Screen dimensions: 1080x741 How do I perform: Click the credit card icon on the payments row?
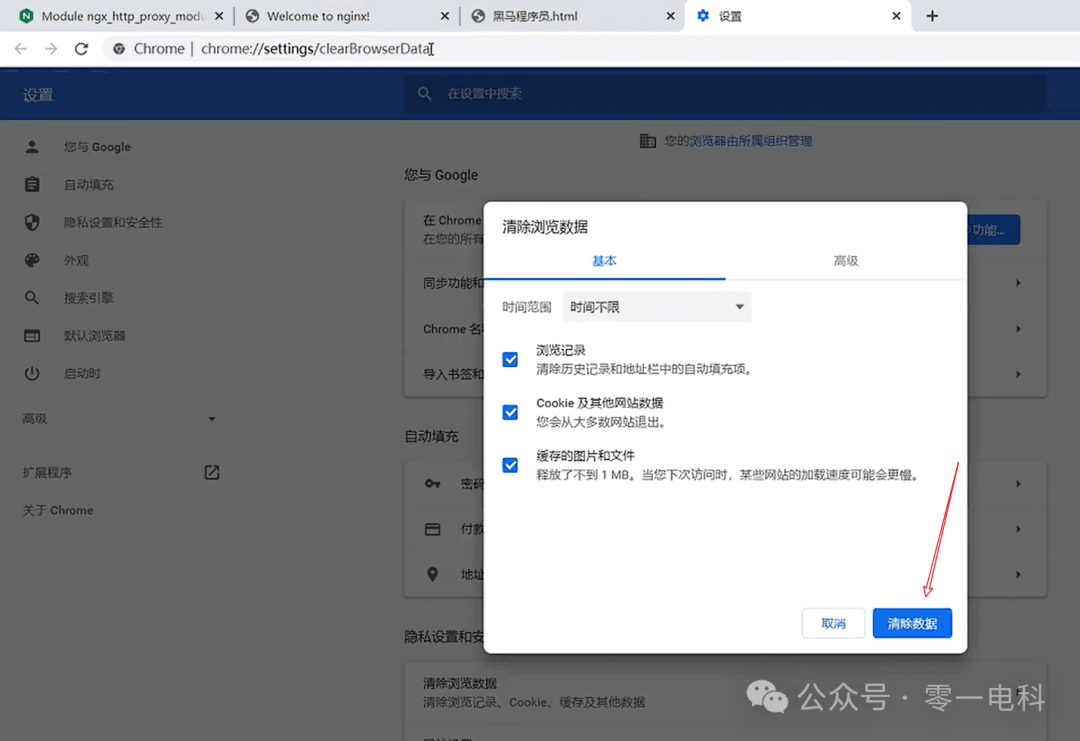(433, 530)
